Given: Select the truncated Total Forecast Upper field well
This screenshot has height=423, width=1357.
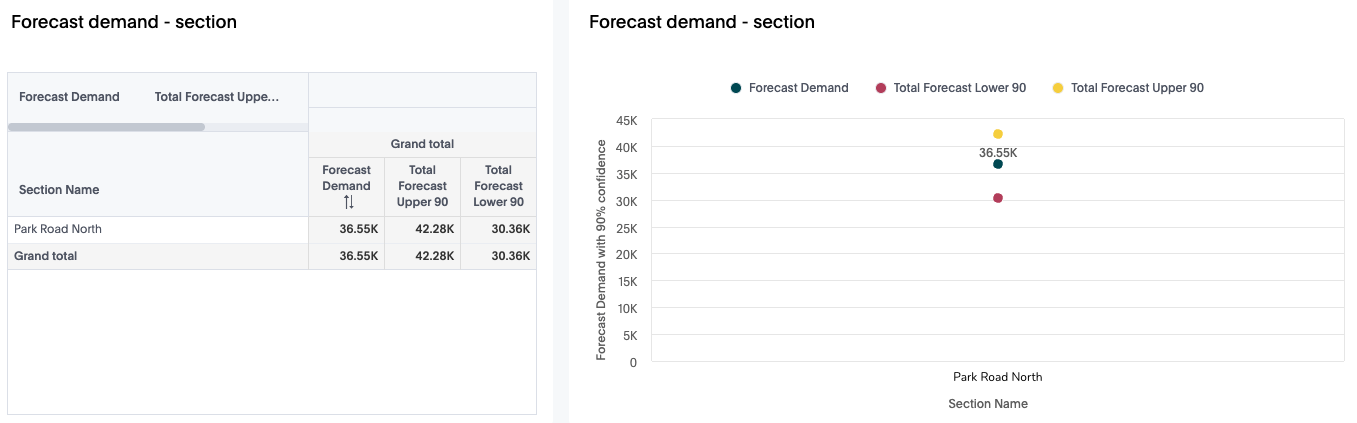Looking at the screenshot, I should coord(216,97).
